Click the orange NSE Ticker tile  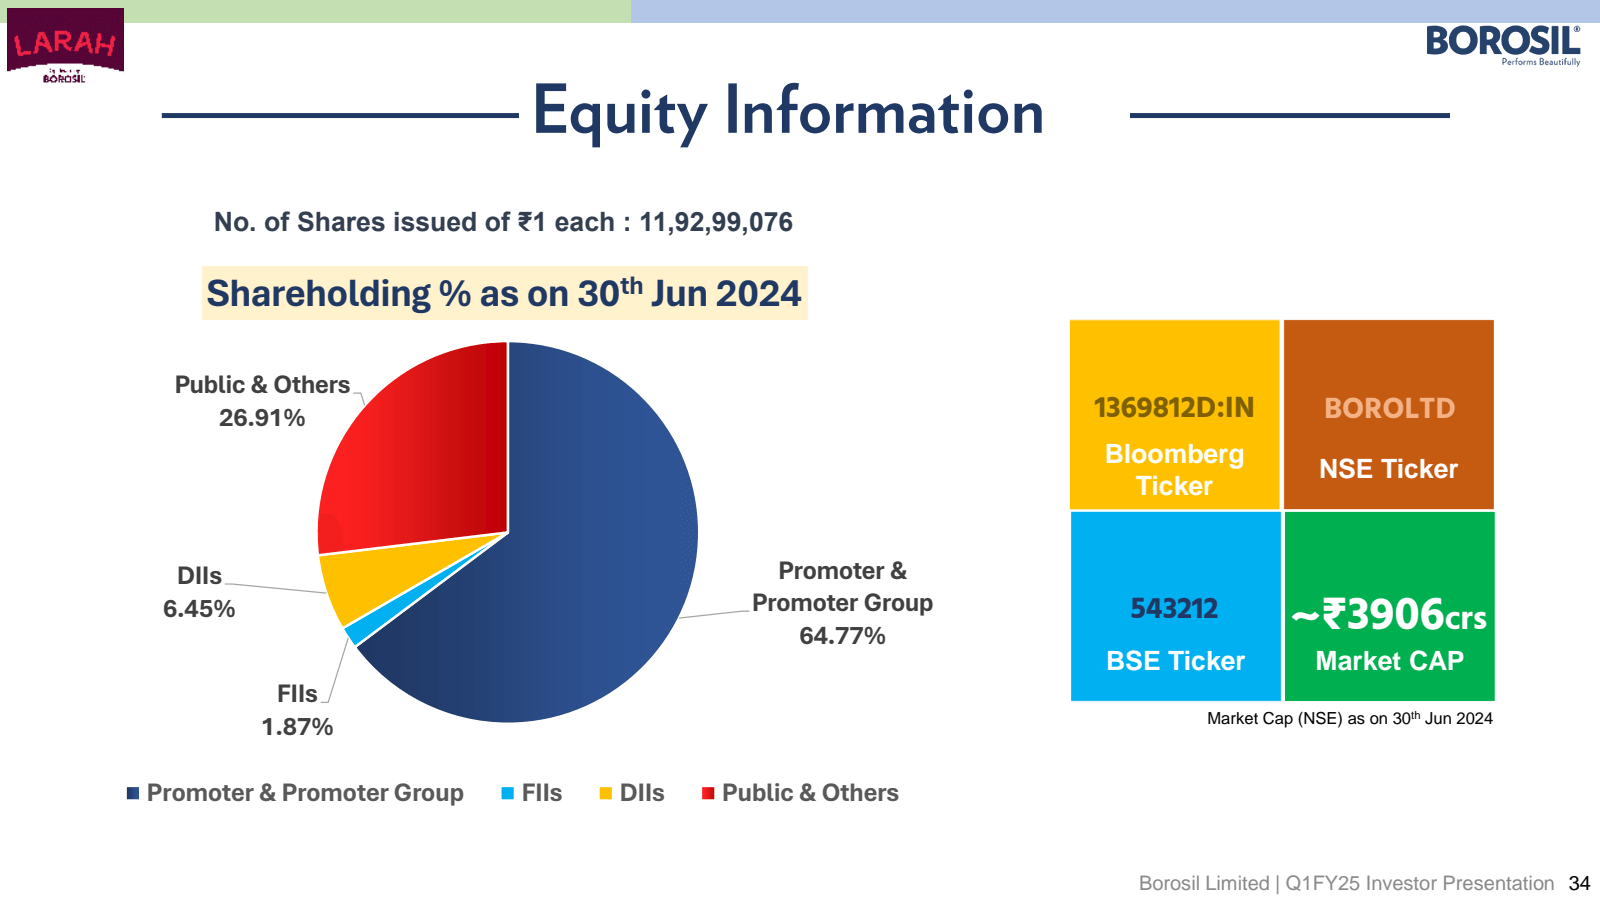(x=1389, y=415)
